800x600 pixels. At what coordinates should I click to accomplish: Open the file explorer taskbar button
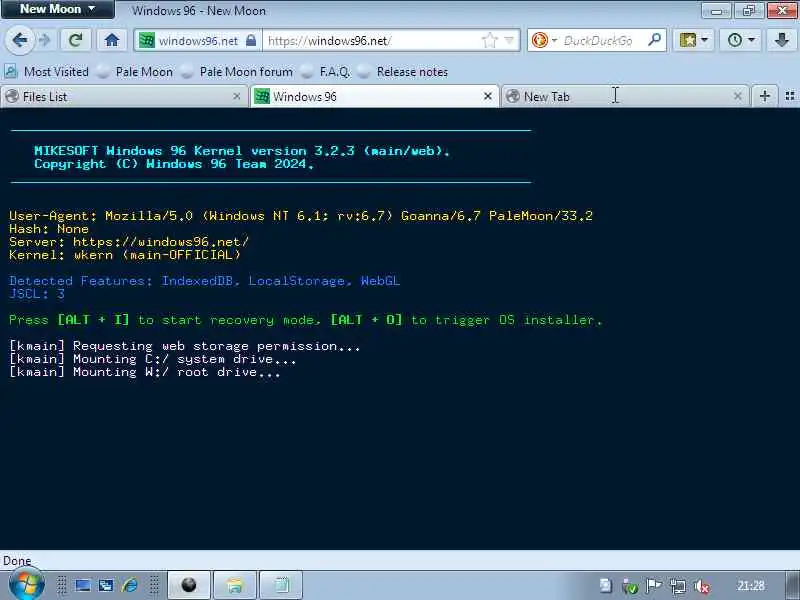coord(235,585)
